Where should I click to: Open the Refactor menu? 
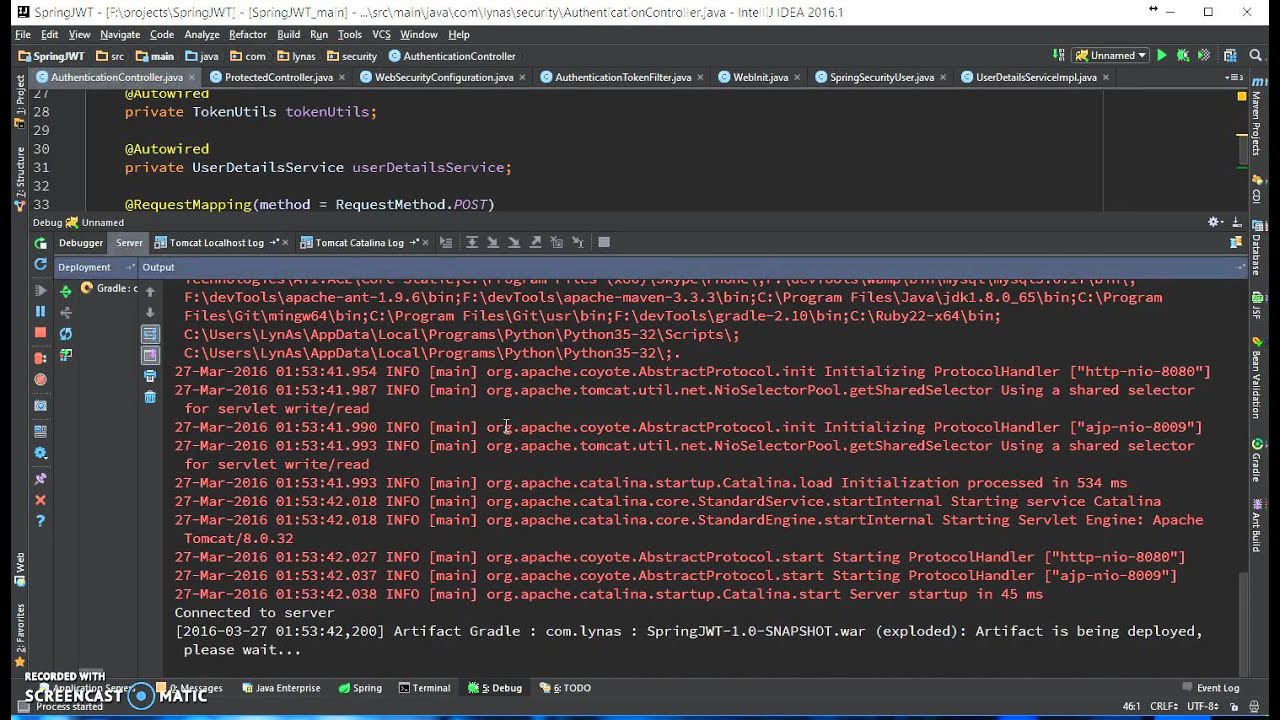point(248,34)
